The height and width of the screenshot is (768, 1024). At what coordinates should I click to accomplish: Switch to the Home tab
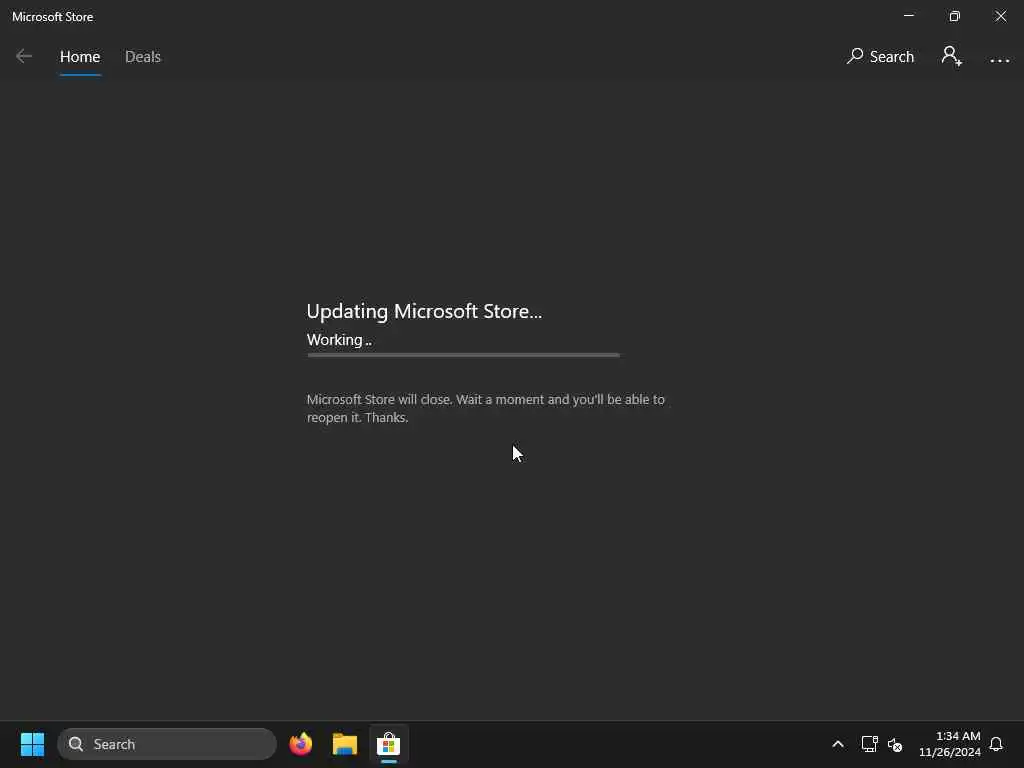80,57
